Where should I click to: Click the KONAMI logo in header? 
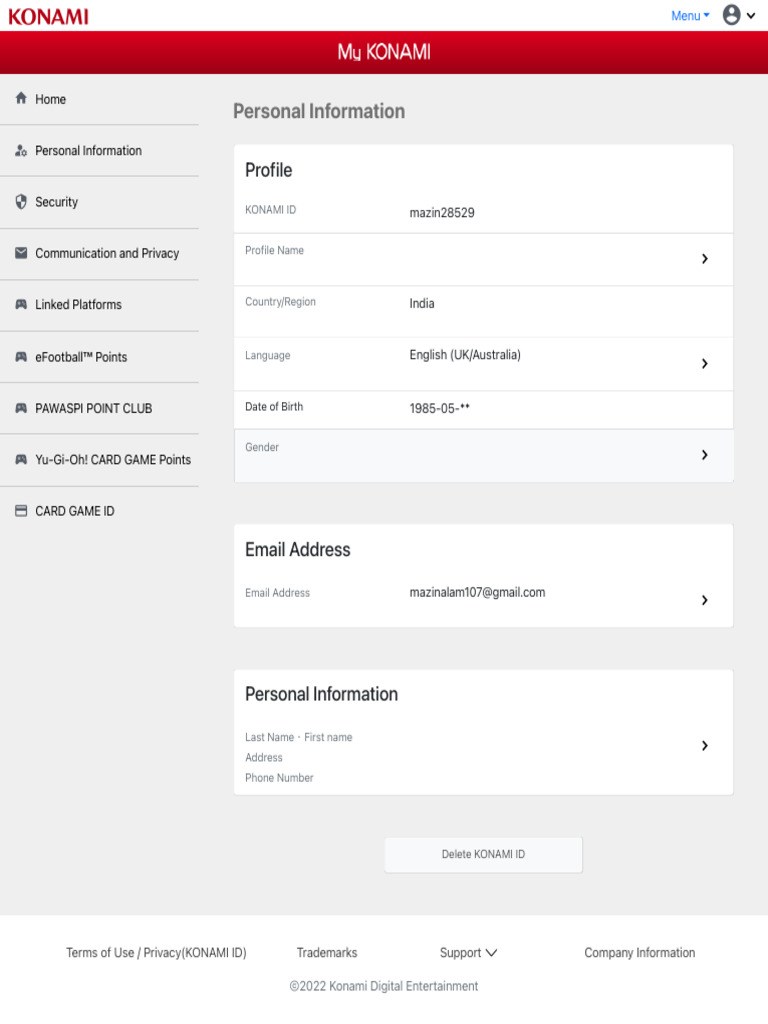click(48, 16)
